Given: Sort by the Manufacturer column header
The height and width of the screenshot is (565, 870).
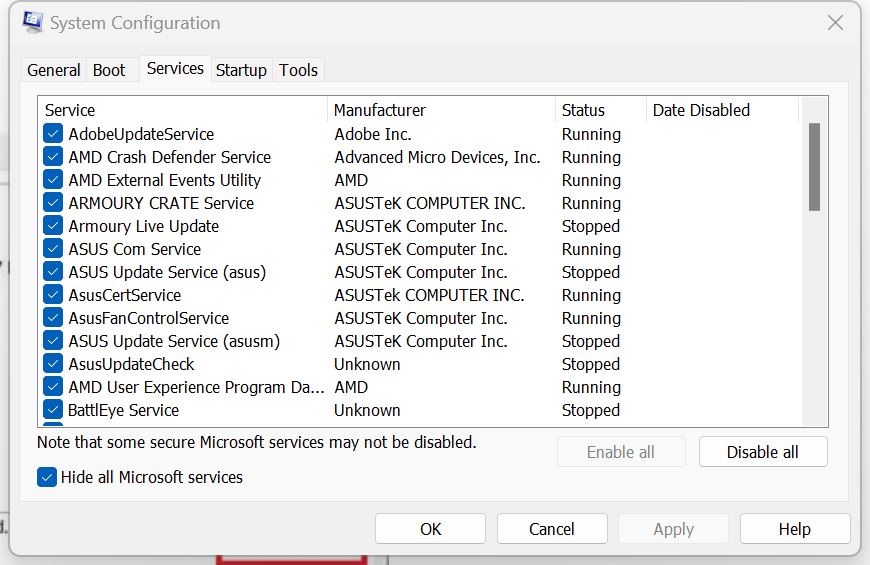Looking at the screenshot, I should (x=442, y=110).
